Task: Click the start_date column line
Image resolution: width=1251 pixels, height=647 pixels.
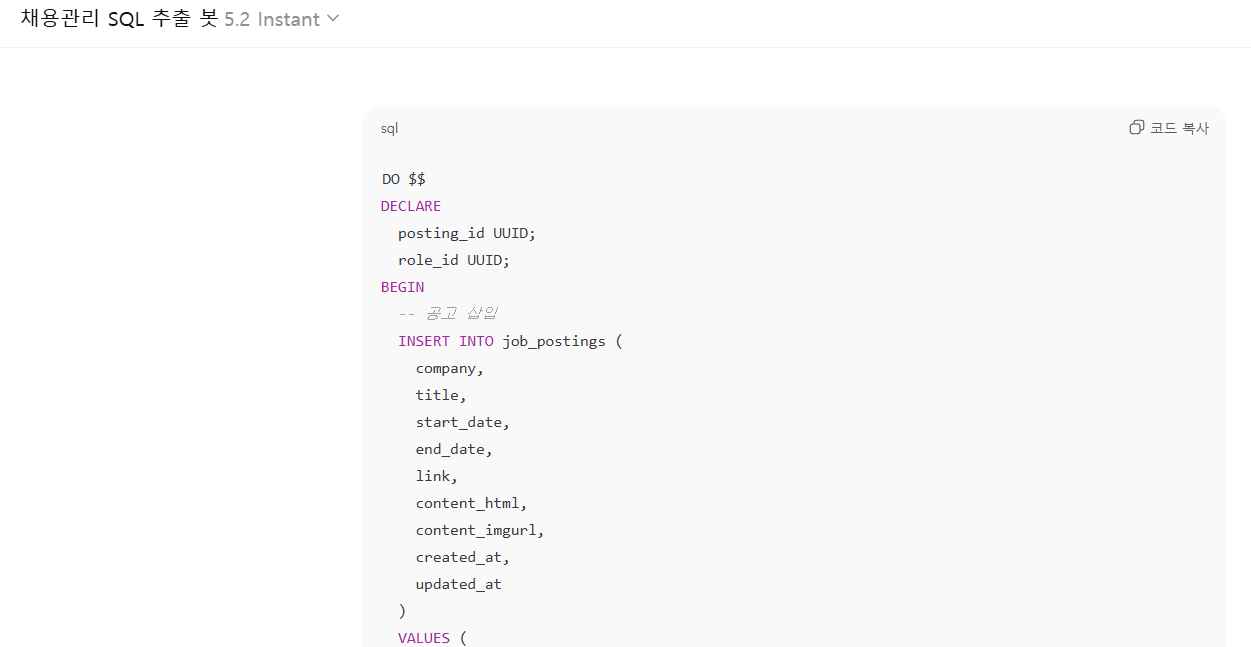Action: [462, 422]
